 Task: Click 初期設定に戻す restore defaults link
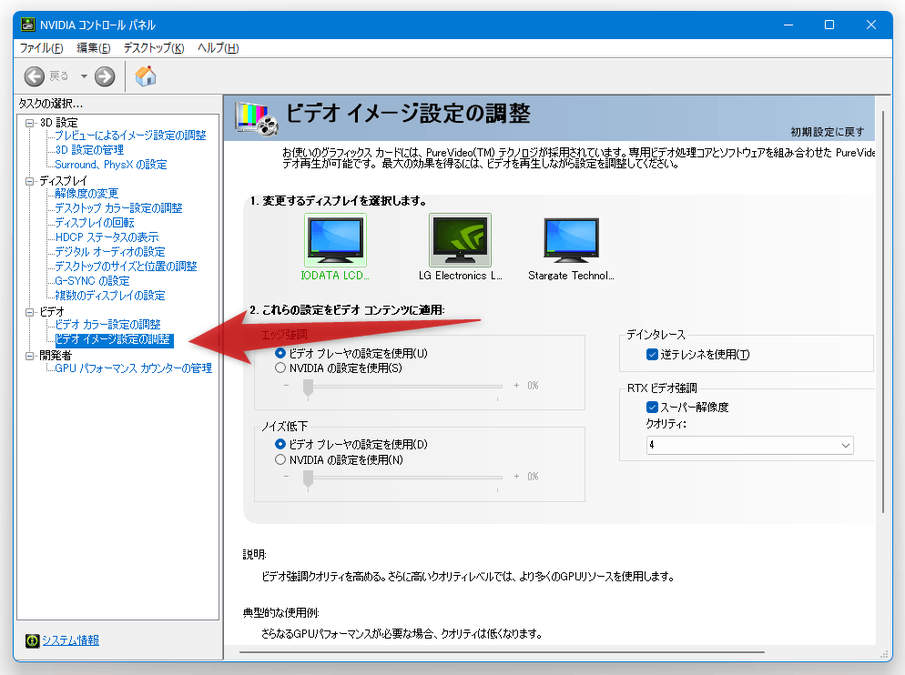827,132
